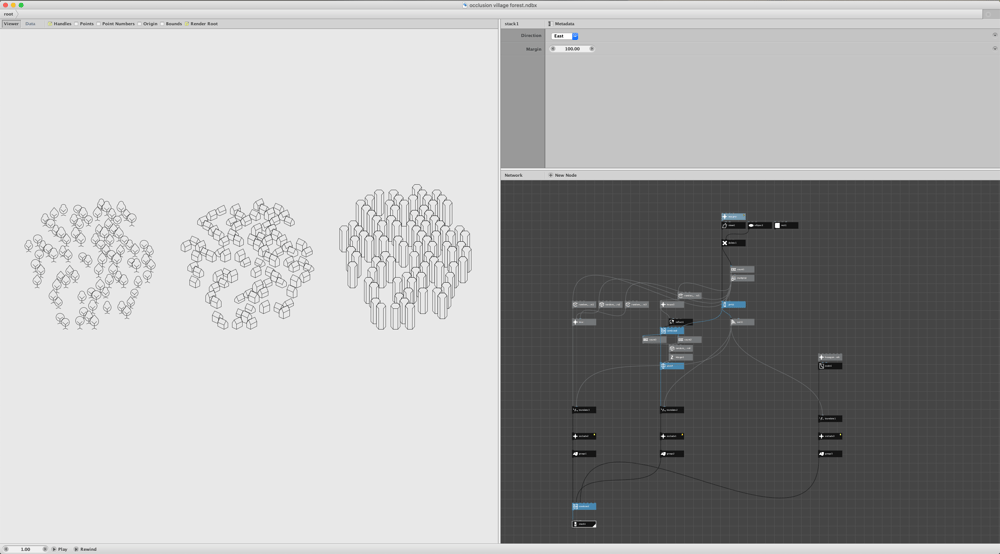The width and height of the screenshot is (1000, 554).
Task: Select the leftmost colorize node
Action: click(x=584, y=436)
